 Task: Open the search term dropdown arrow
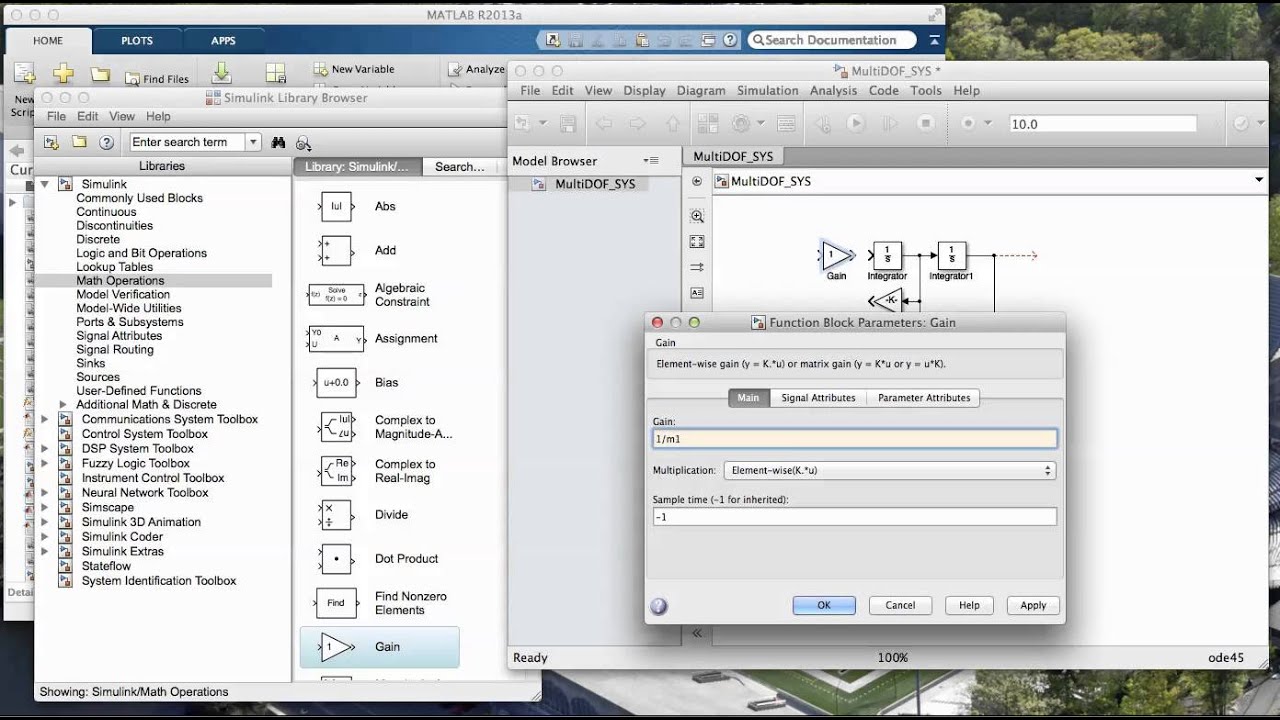point(253,142)
